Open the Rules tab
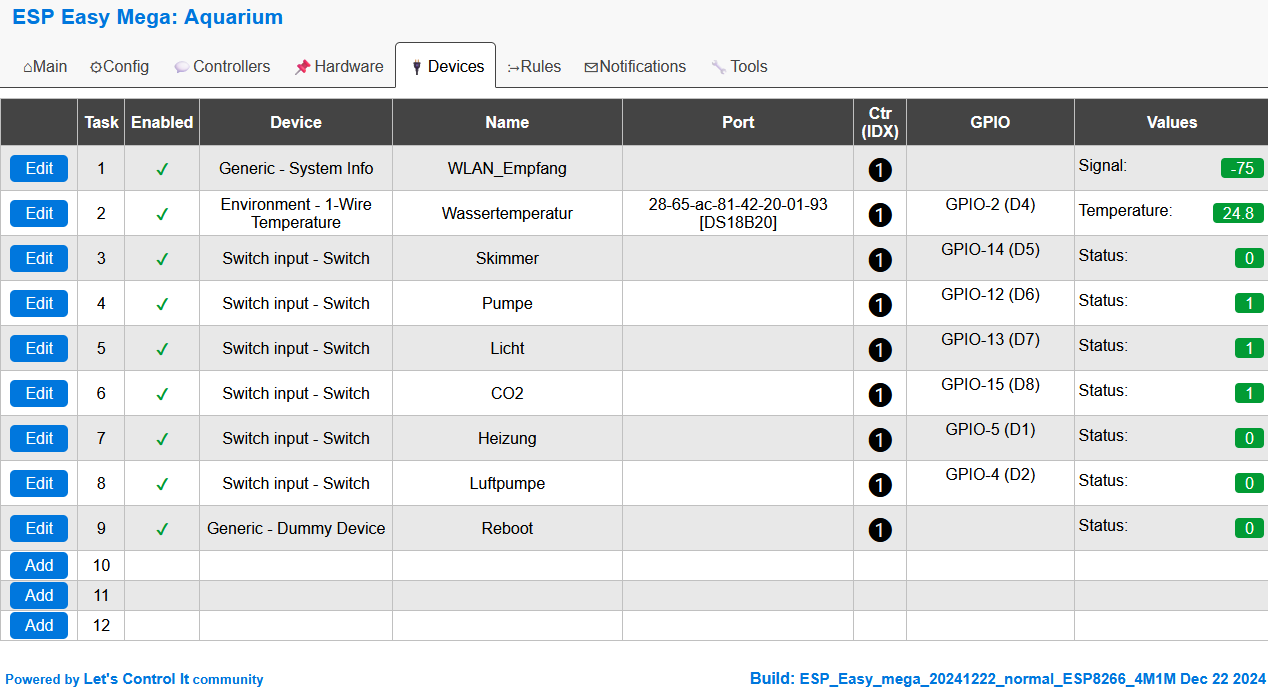Image resolution: width=1268 pixels, height=691 pixels. pos(534,67)
